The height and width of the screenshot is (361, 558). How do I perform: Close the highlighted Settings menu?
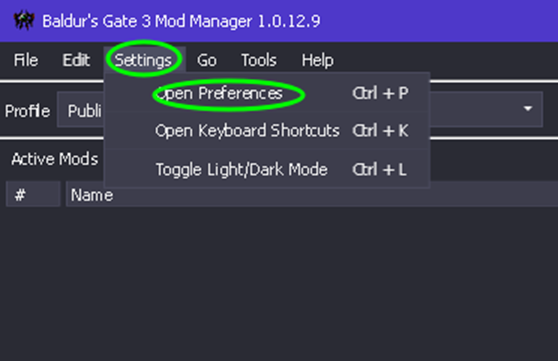point(143,60)
